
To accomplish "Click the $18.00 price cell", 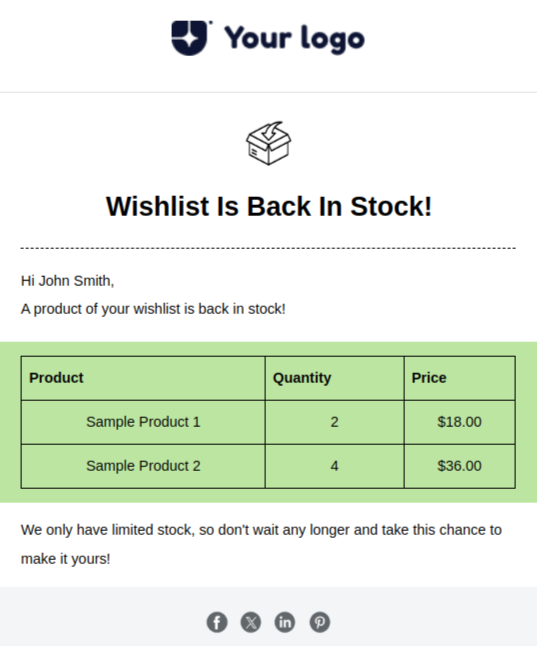I will click(x=460, y=422).
